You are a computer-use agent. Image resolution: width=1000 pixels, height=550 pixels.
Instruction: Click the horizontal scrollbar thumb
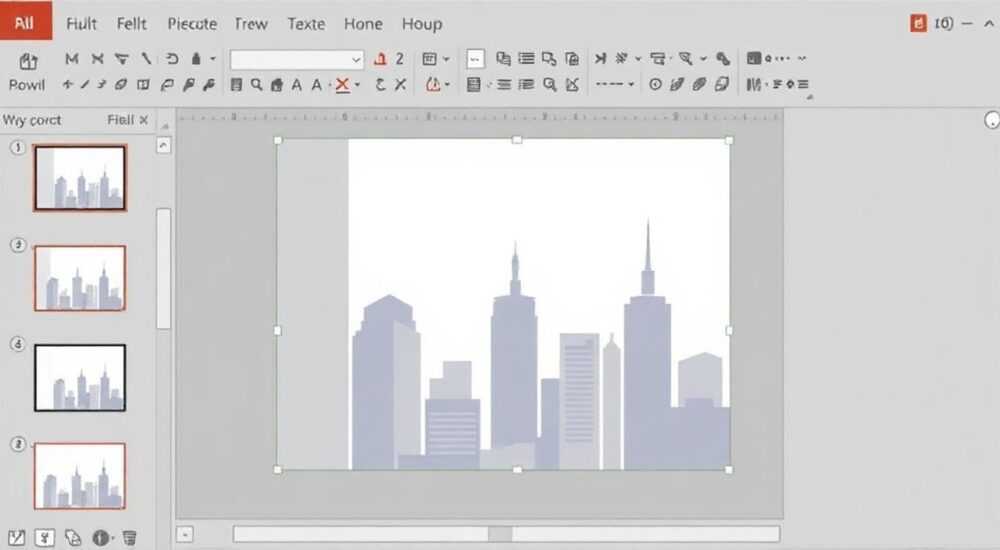click(x=500, y=534)
